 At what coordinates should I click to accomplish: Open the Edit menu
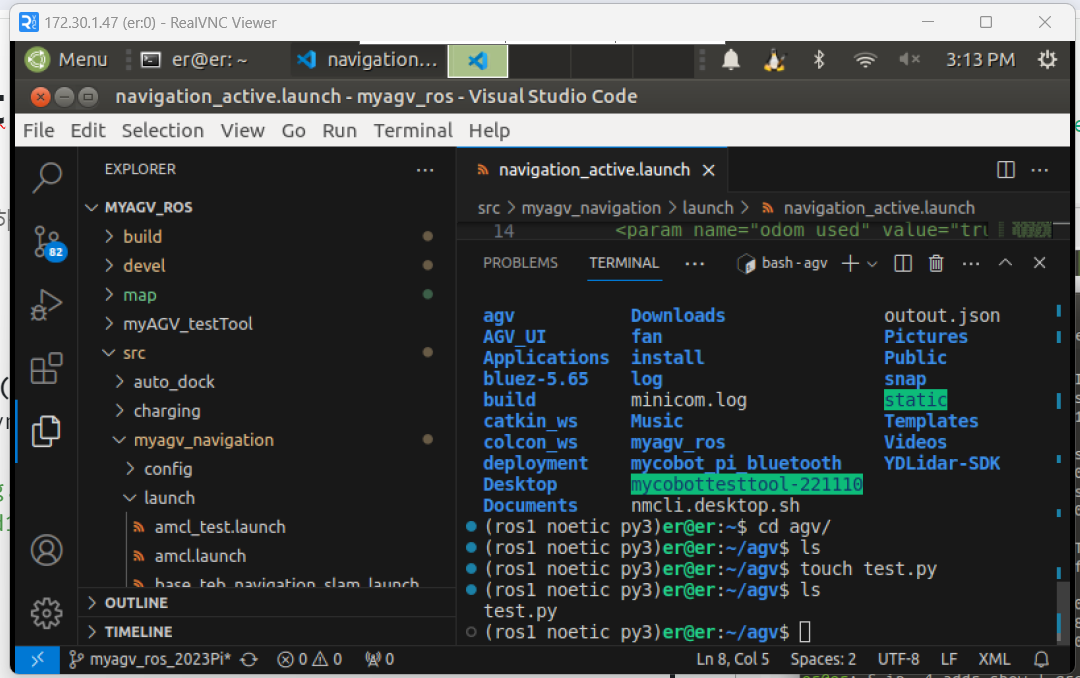coord(88,130)
